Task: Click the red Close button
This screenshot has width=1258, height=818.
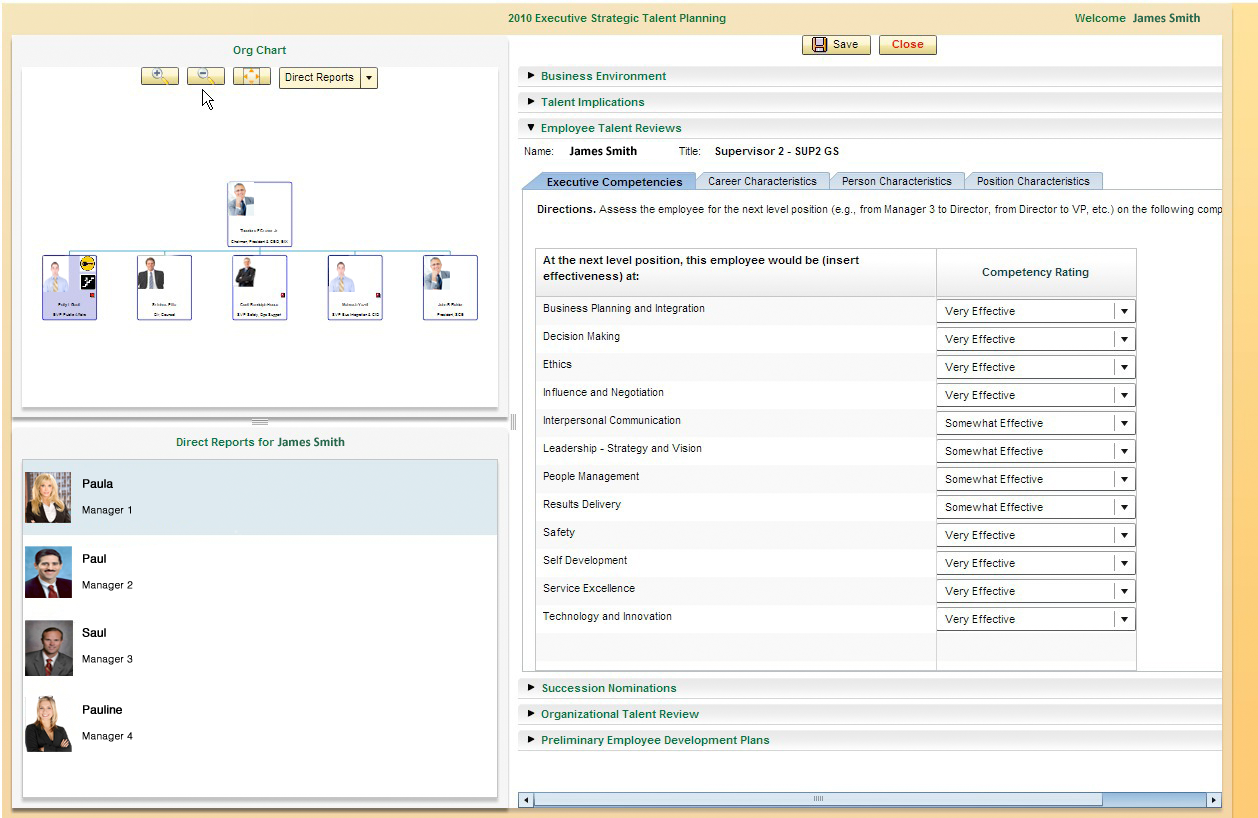Action: [907, 45]
